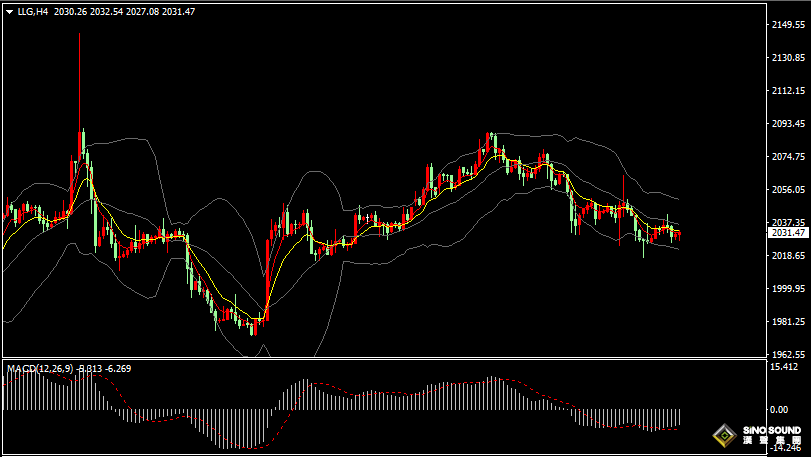This screenshot has width=811, height=457.
Task: Click the 2149.55 price axis label
Action: coord(787,25)
